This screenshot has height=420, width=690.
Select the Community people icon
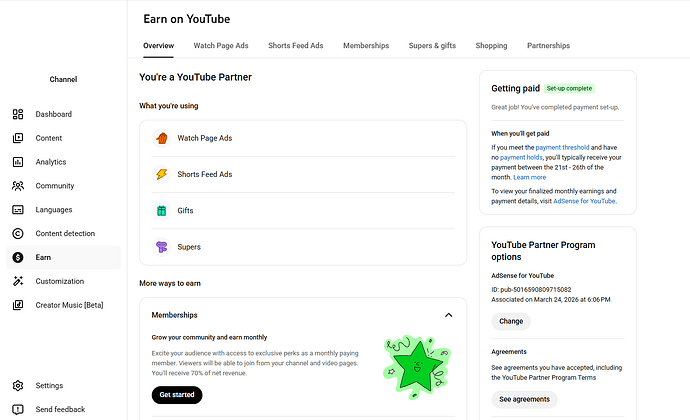coord(18,186)
